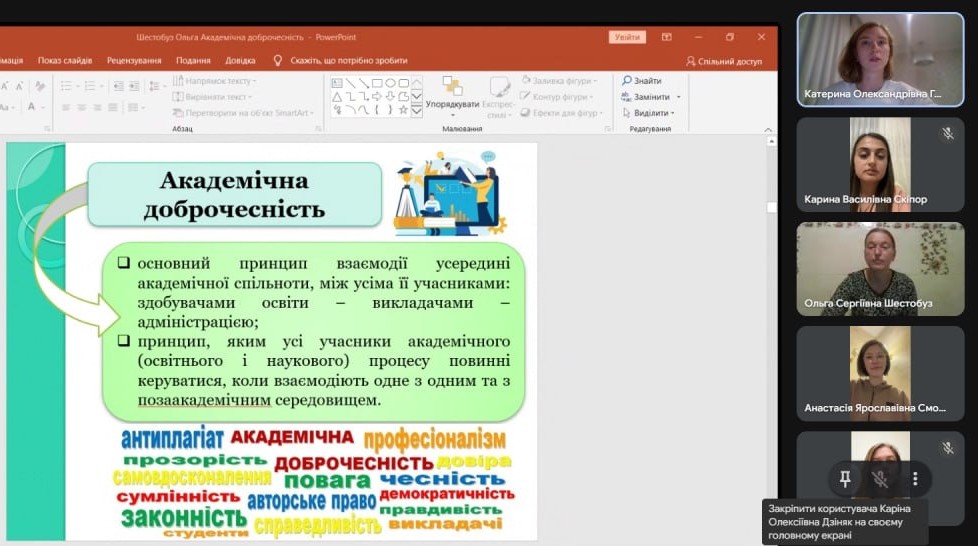Click the Спільний доступ share button
Image resolution: width=978 pixels, height=546 pixels.
pyautogui.click(x=724, y=61)
